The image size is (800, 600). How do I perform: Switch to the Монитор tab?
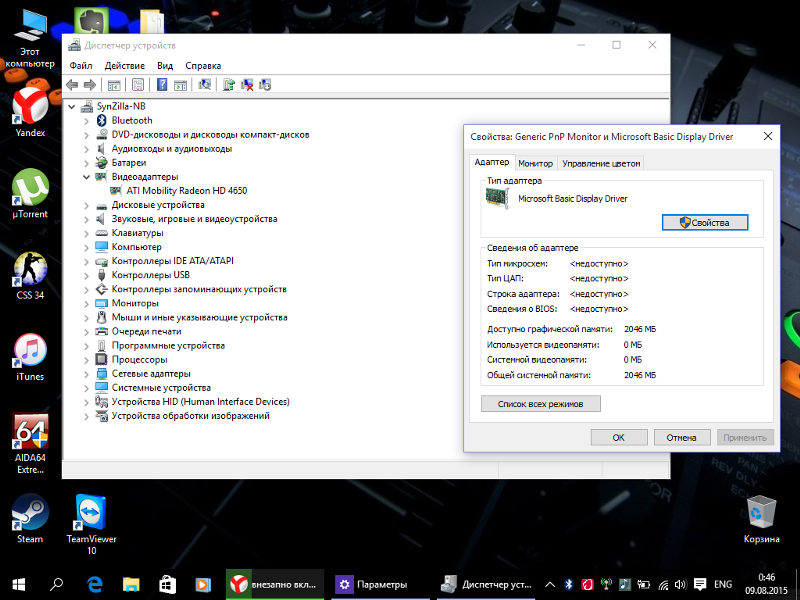pos(536,163)
